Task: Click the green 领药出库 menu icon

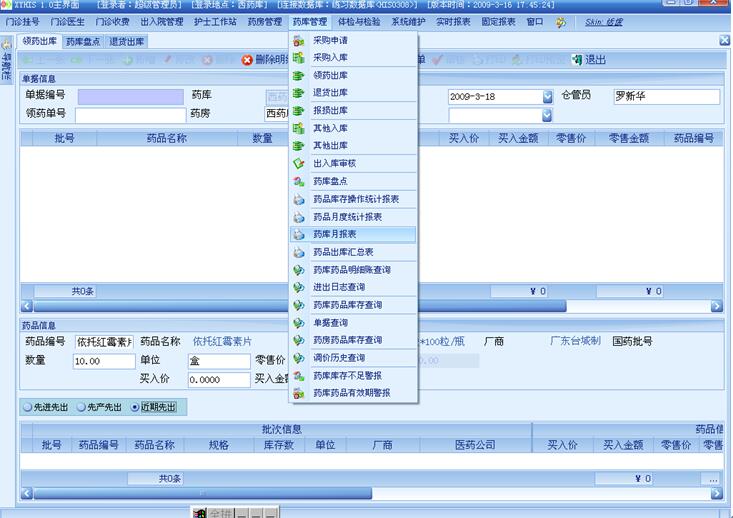Action: [299, 76]
